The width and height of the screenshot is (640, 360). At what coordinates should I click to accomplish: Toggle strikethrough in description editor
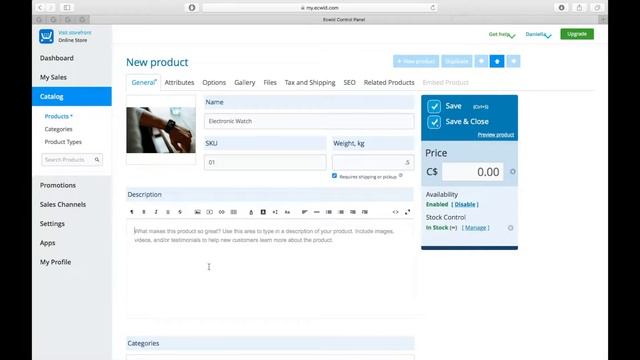[x=180, y=212]
